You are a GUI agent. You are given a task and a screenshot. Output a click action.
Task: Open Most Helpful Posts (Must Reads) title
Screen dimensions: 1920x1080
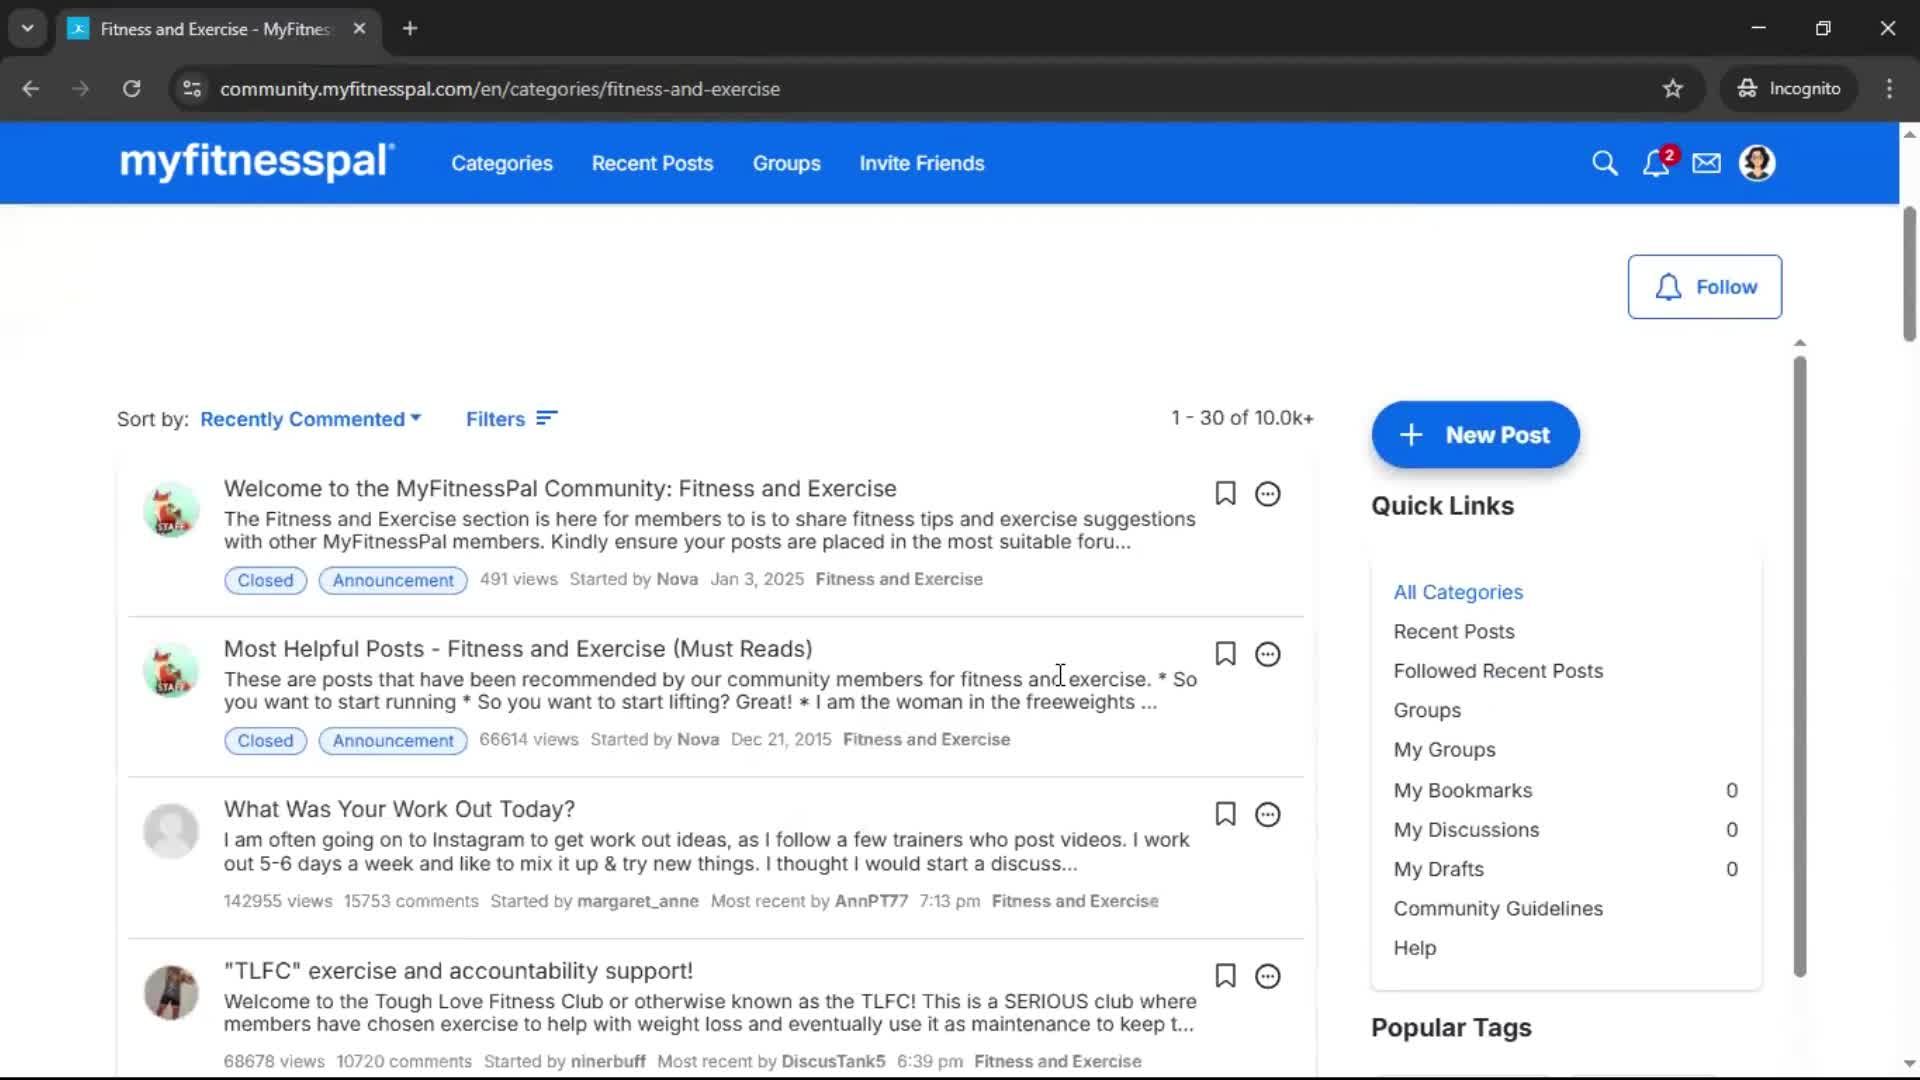pyautogui.click(x=518, y=649)
